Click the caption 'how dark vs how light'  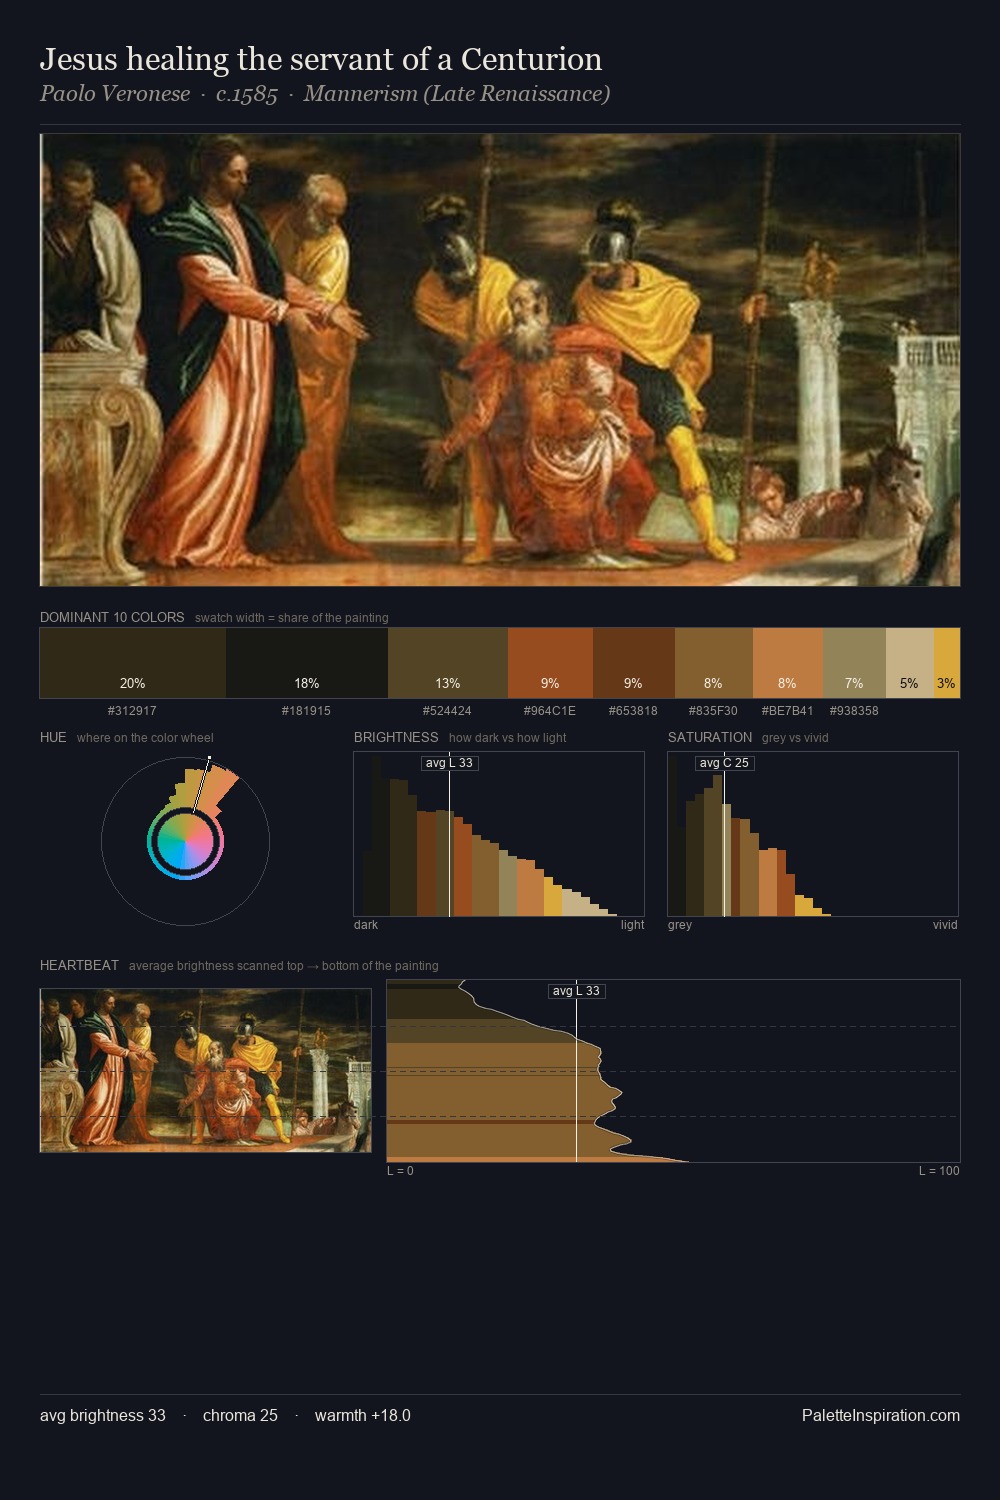click(508, 738)
